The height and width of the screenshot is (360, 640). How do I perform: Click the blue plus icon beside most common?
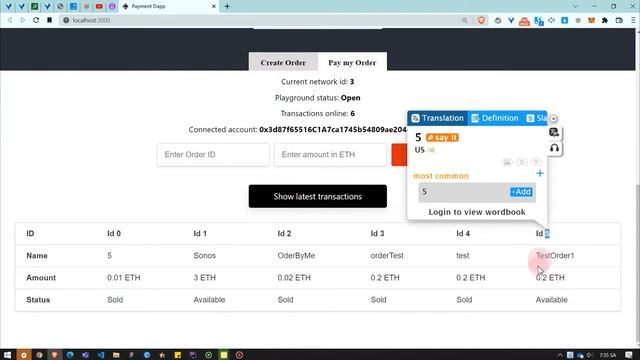[540, 173]
